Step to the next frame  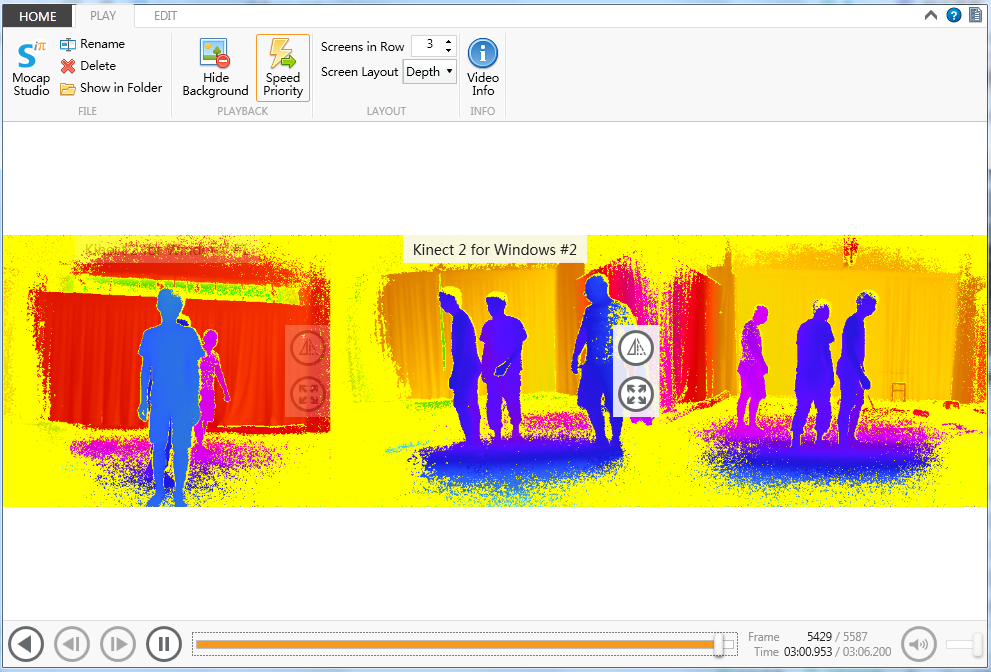[x=118, y=644]
